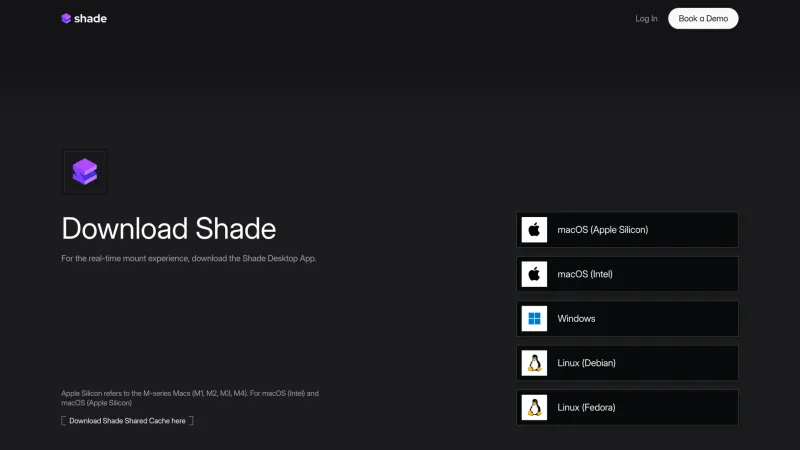Click the penguin icon for Linux Fedora
The height and width of the screenshot is (450, 800).
click(x=534, y=407)
